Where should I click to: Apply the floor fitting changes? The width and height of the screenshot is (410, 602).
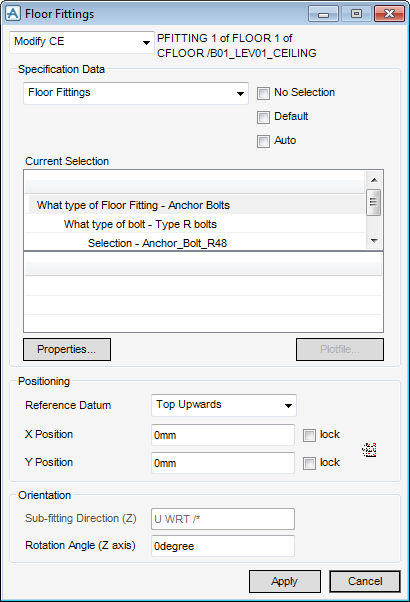285,581
